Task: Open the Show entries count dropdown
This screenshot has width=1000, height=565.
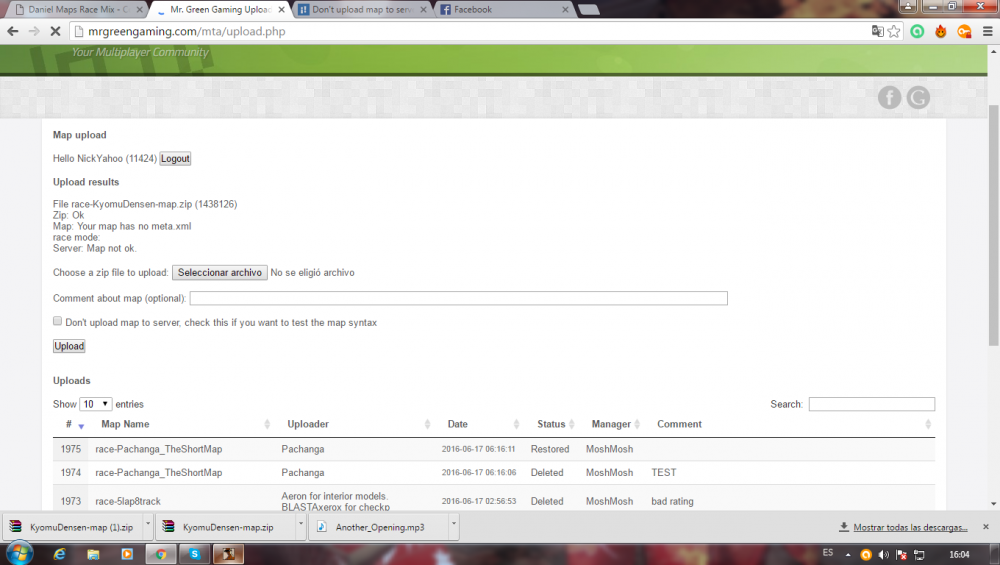Action: (96, 404)
